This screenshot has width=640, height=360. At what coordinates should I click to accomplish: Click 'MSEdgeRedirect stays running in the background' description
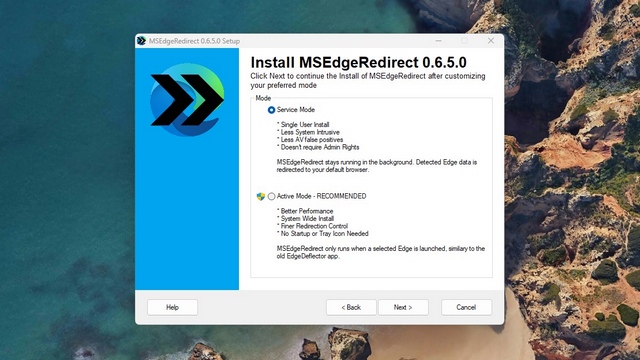point(377,166)
